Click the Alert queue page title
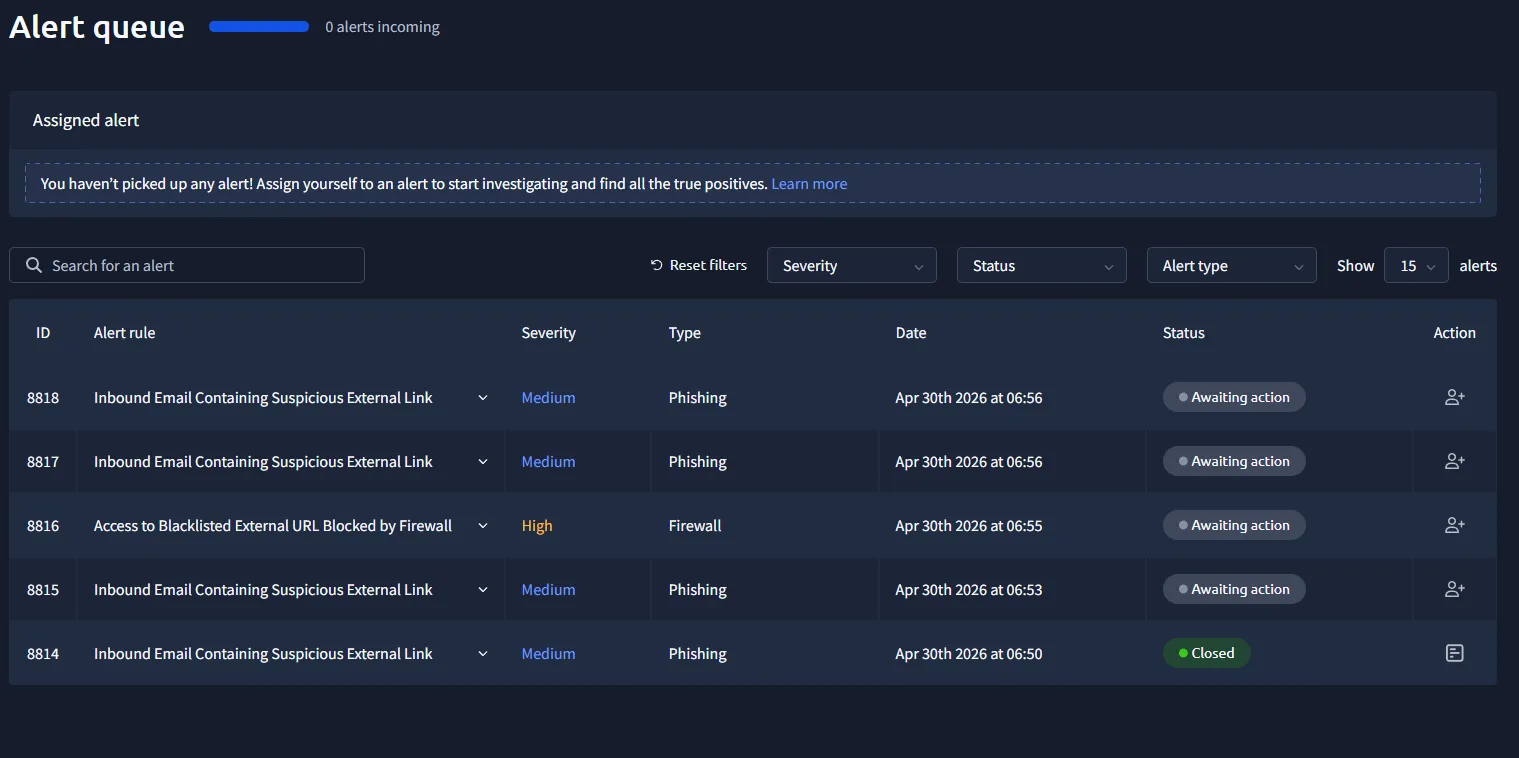Viewport: 1519px width, 758px height. pos(97,27)
